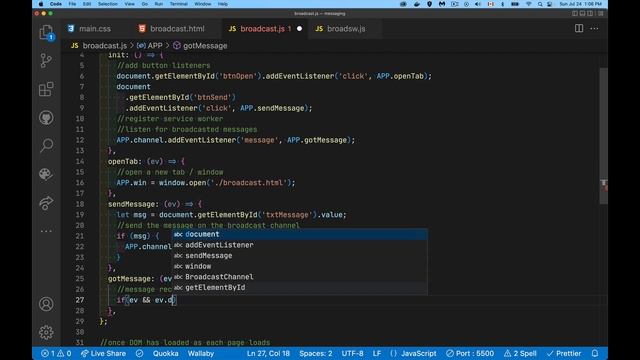Click line number 25 in gutter
The image size is (640, 360).
click(80, 279)
